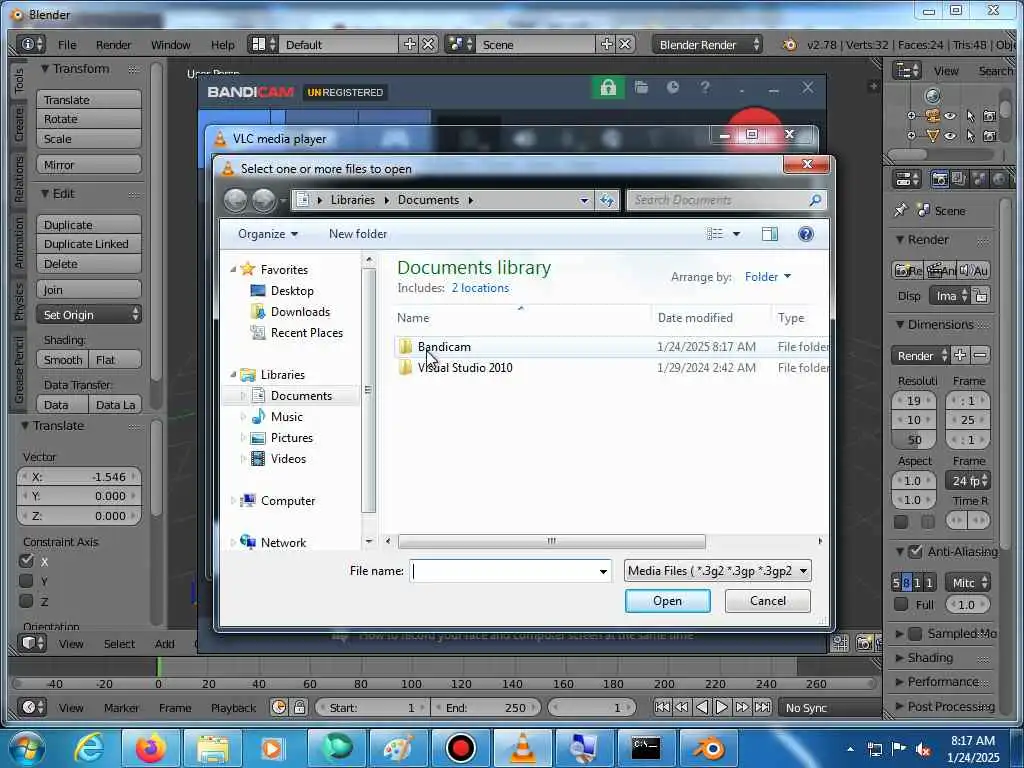Play animation in Blender timeline
1024x768 pixels.
[722, 707]
